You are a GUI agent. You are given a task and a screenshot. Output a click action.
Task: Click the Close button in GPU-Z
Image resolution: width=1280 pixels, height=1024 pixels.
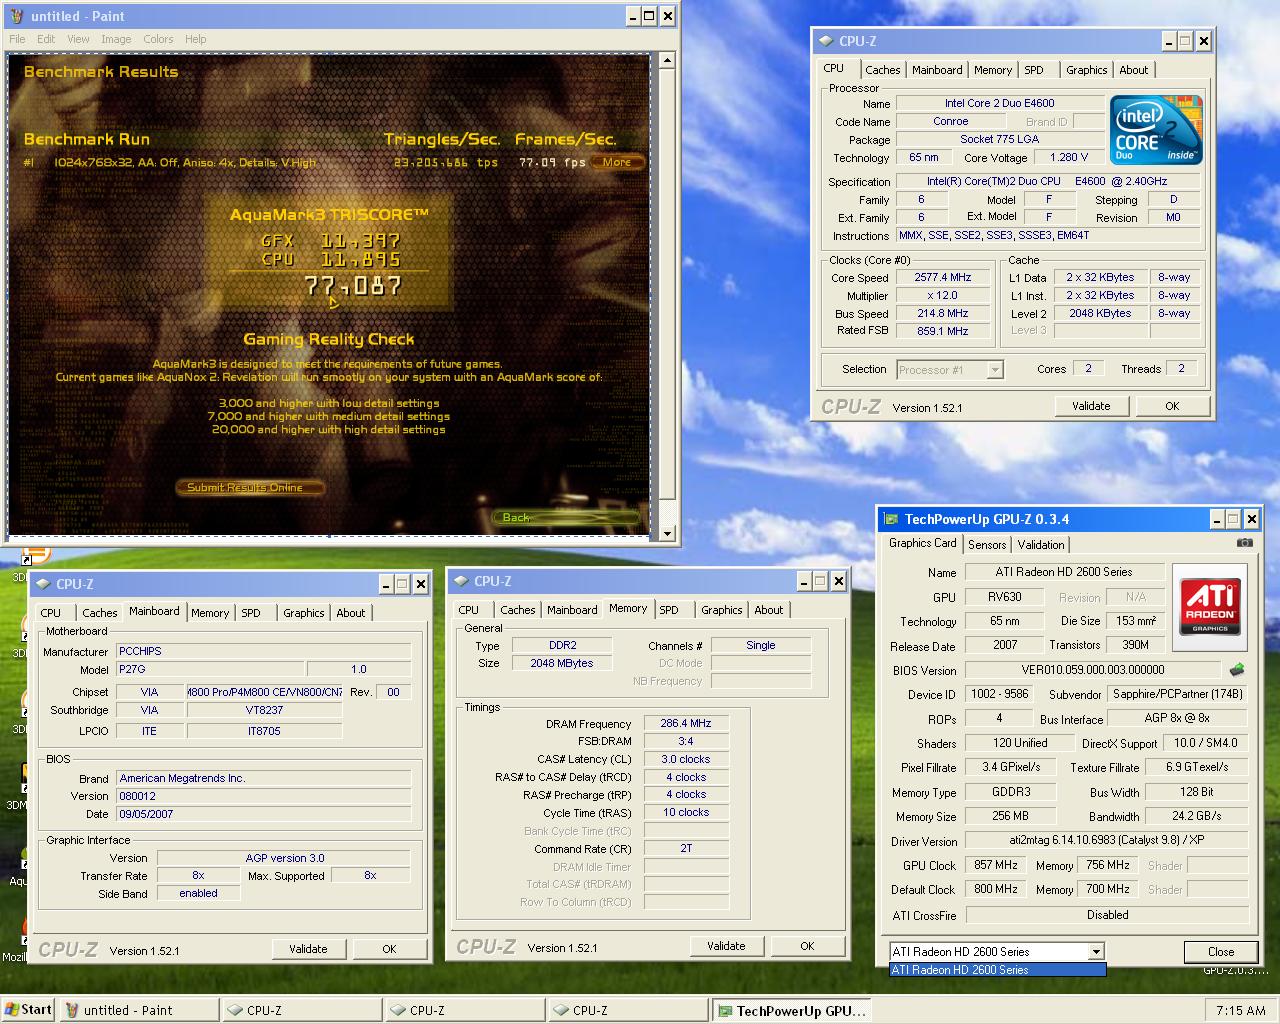pos(1221,952)
